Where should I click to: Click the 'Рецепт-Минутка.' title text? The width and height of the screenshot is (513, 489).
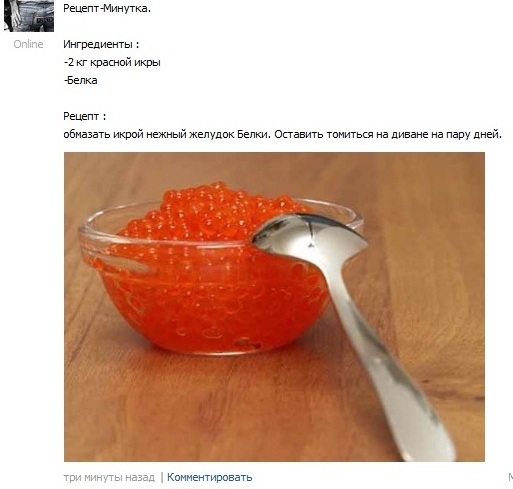coord(107,8)
